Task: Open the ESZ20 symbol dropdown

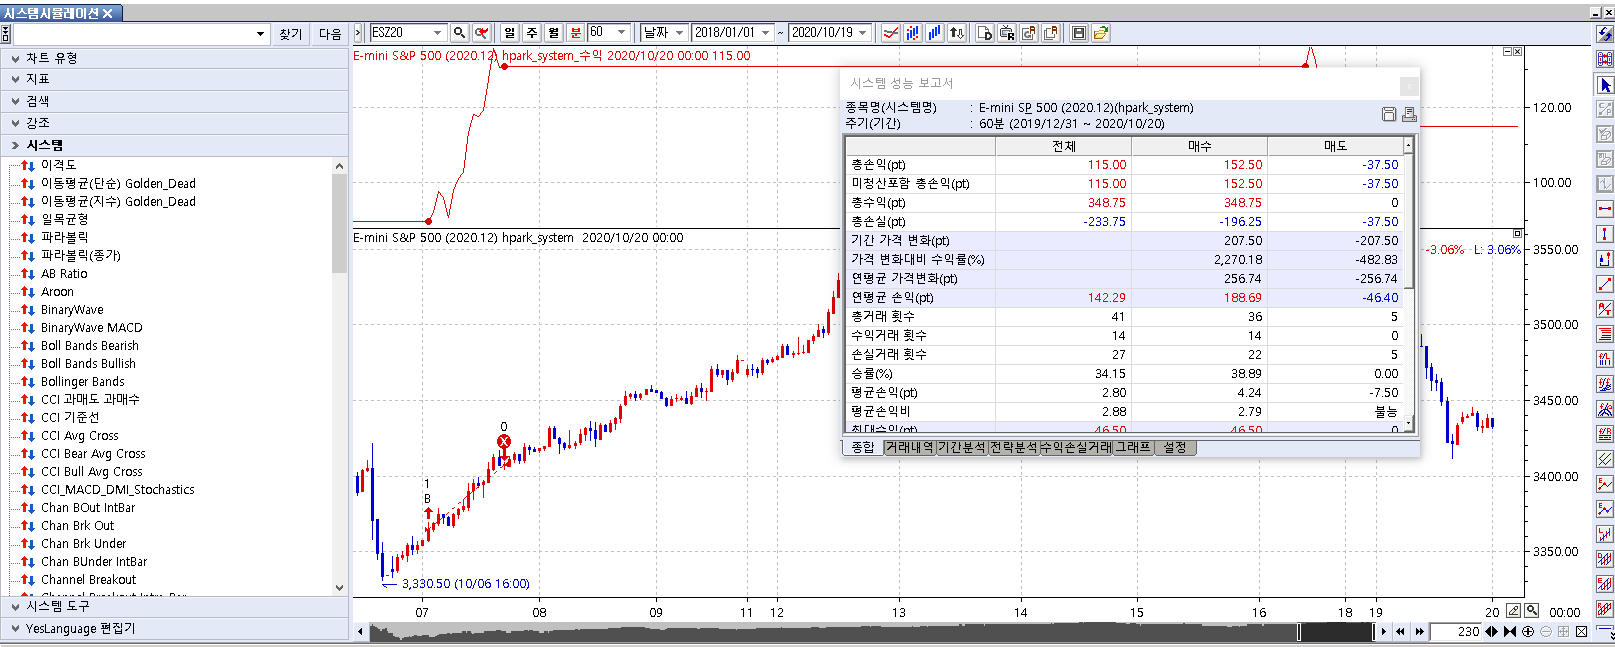Action: [x=437, y=33]
